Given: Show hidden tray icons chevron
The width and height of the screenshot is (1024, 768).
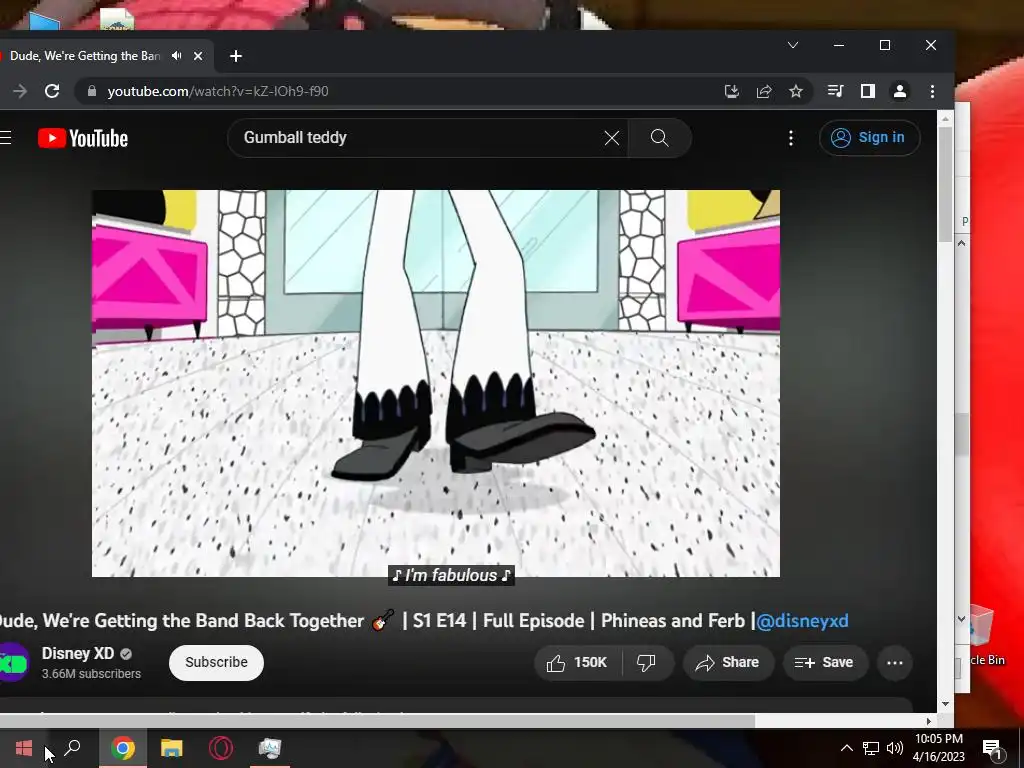Looking at the screenshot, I should tap(846, 748).
